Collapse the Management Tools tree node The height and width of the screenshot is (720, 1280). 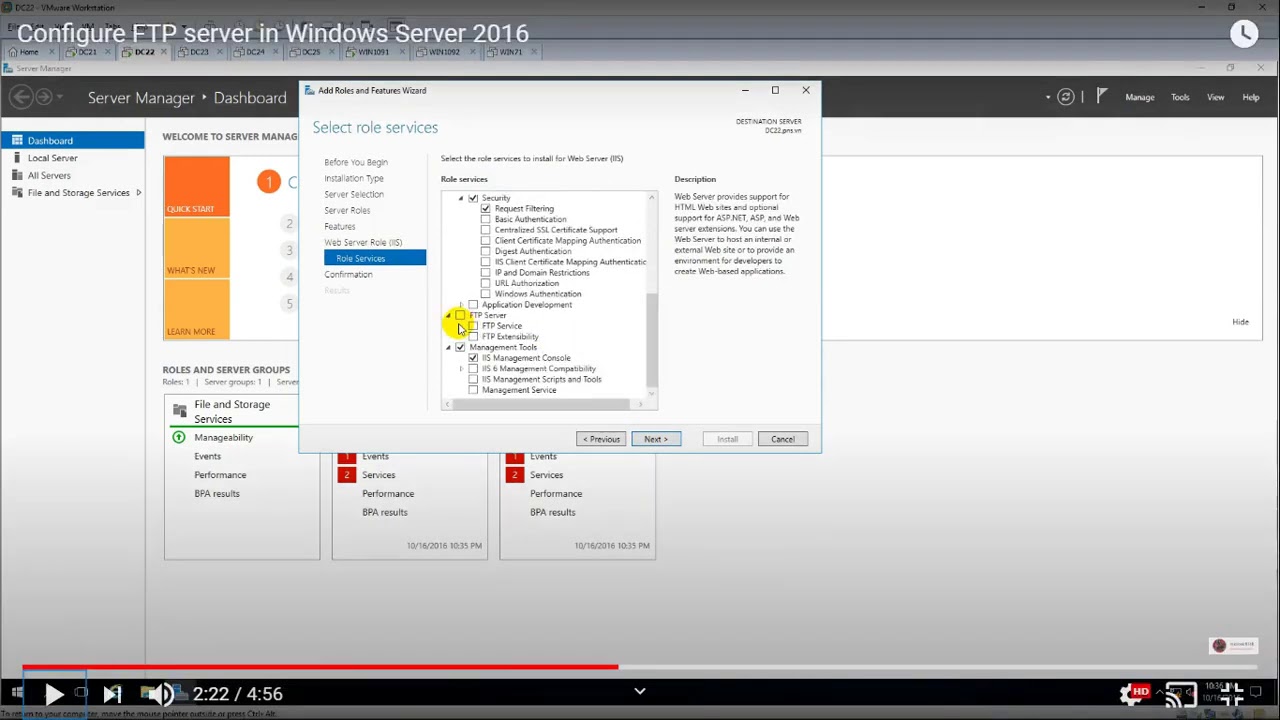pyautogui.click(x=448, y=347)
